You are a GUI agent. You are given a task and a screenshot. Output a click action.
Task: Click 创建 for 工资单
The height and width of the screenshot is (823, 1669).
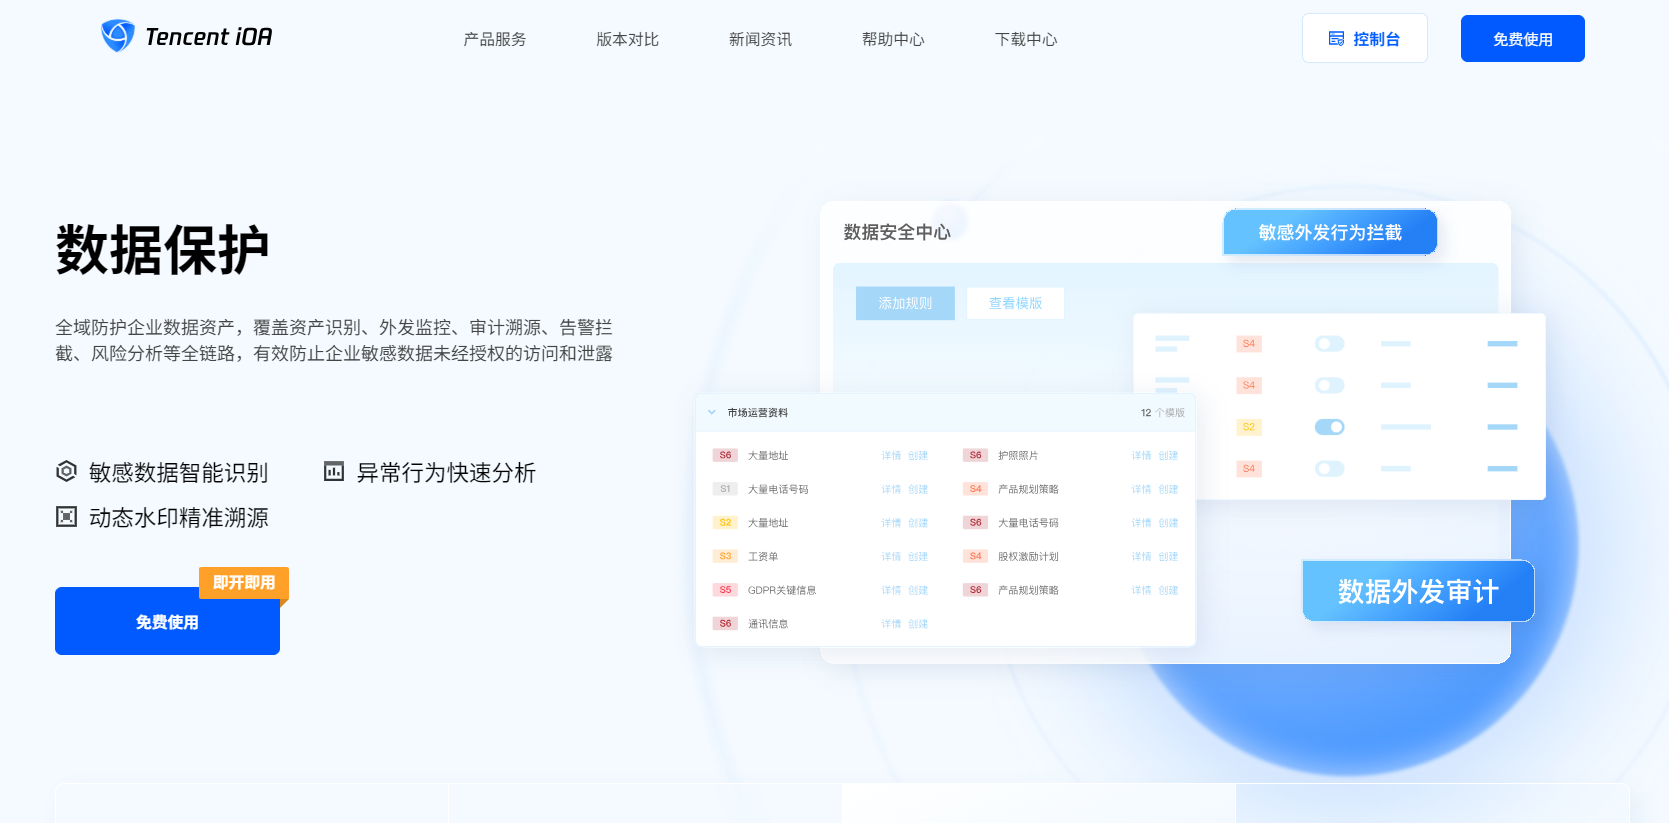pos(918,557)
